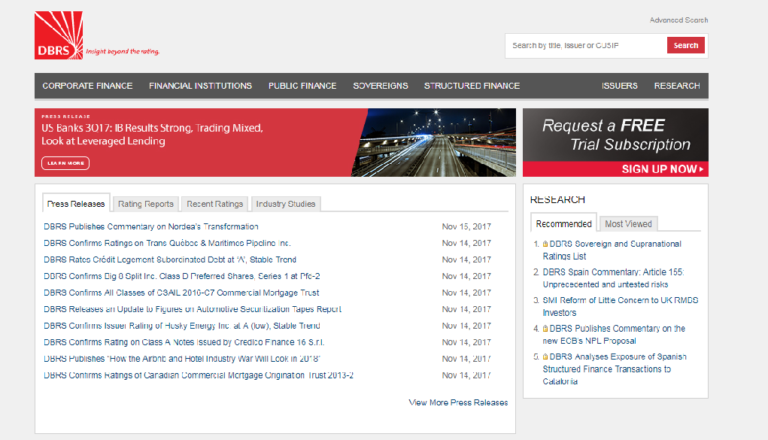The height and width of the screenshot is (440, 768).
Task: Click the Nov 15, 2017 date text
Action: click(466, 227)
